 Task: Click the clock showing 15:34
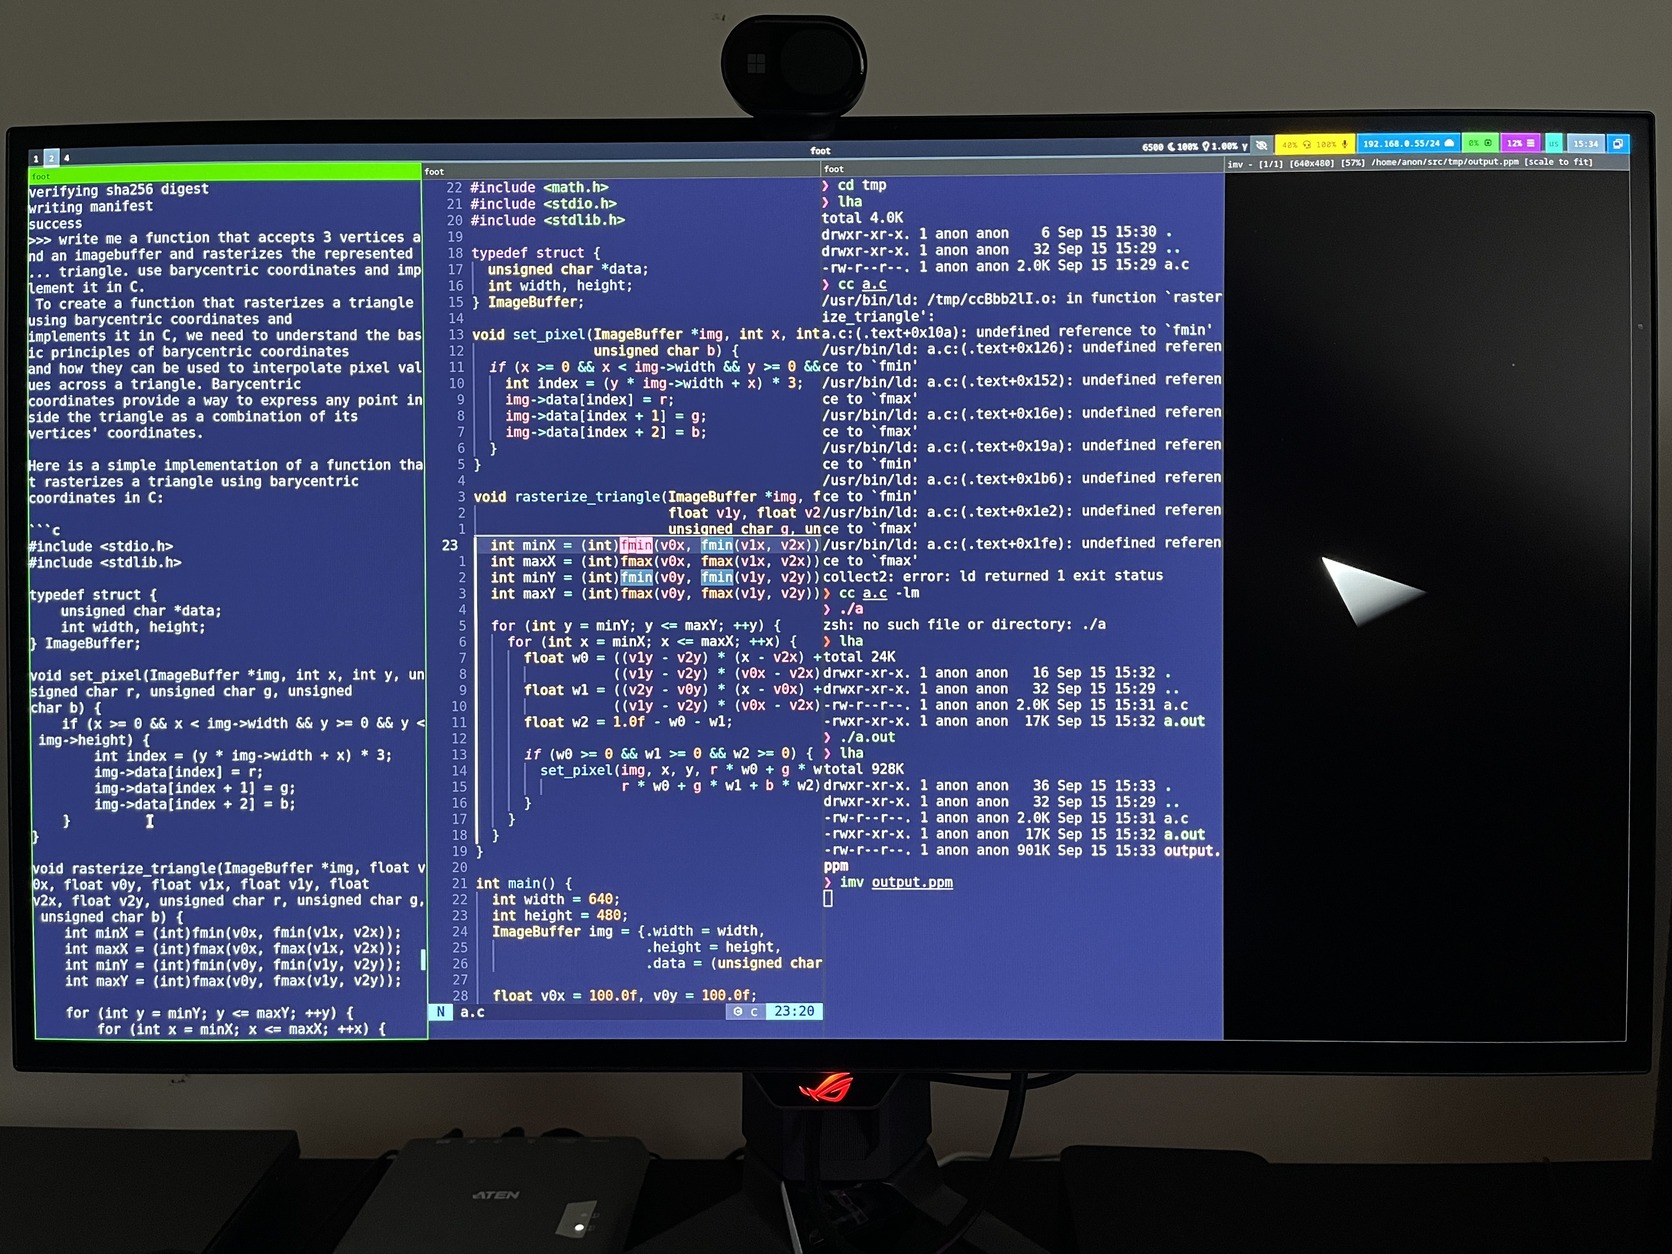1585,144
